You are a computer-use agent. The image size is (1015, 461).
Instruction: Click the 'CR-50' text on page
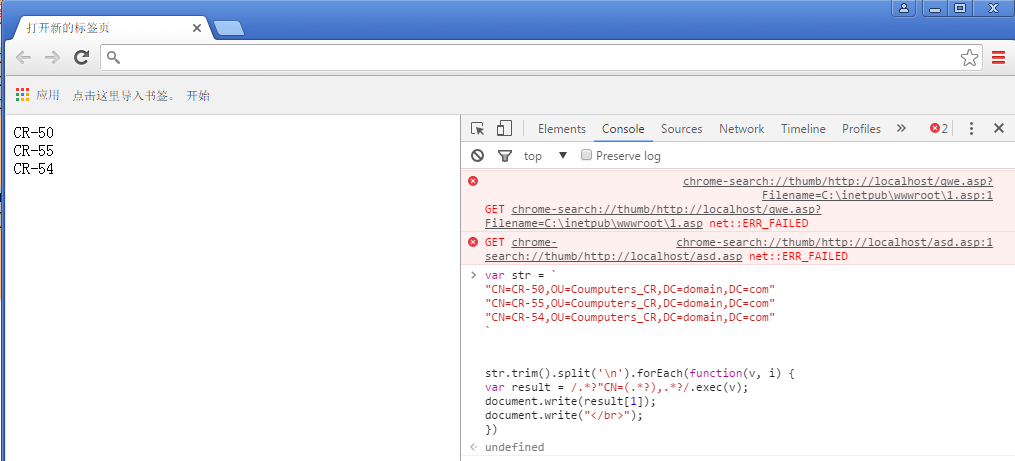coord(34,133)
